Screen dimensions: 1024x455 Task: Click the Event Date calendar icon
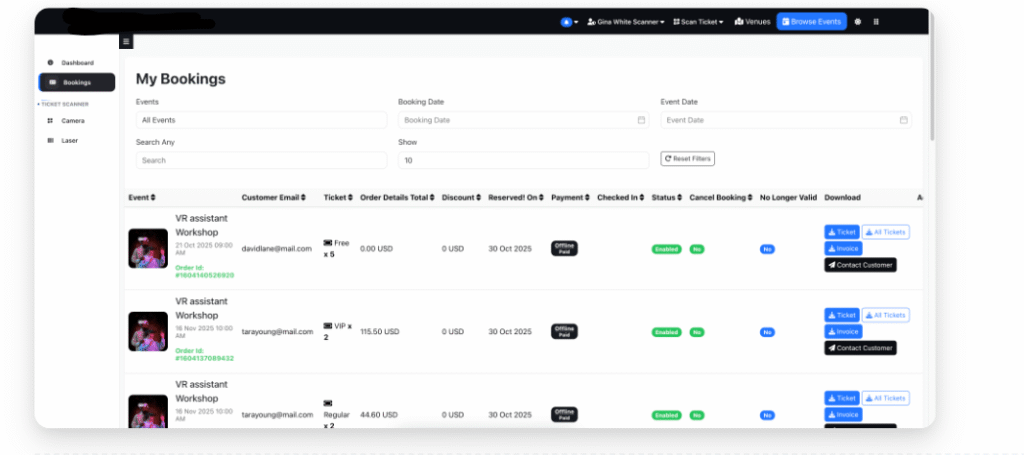903,120
